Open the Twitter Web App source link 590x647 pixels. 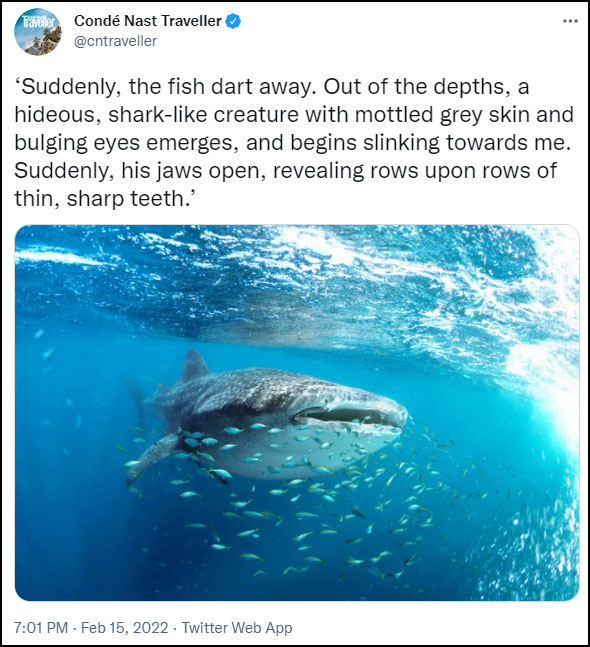[237, 628]
